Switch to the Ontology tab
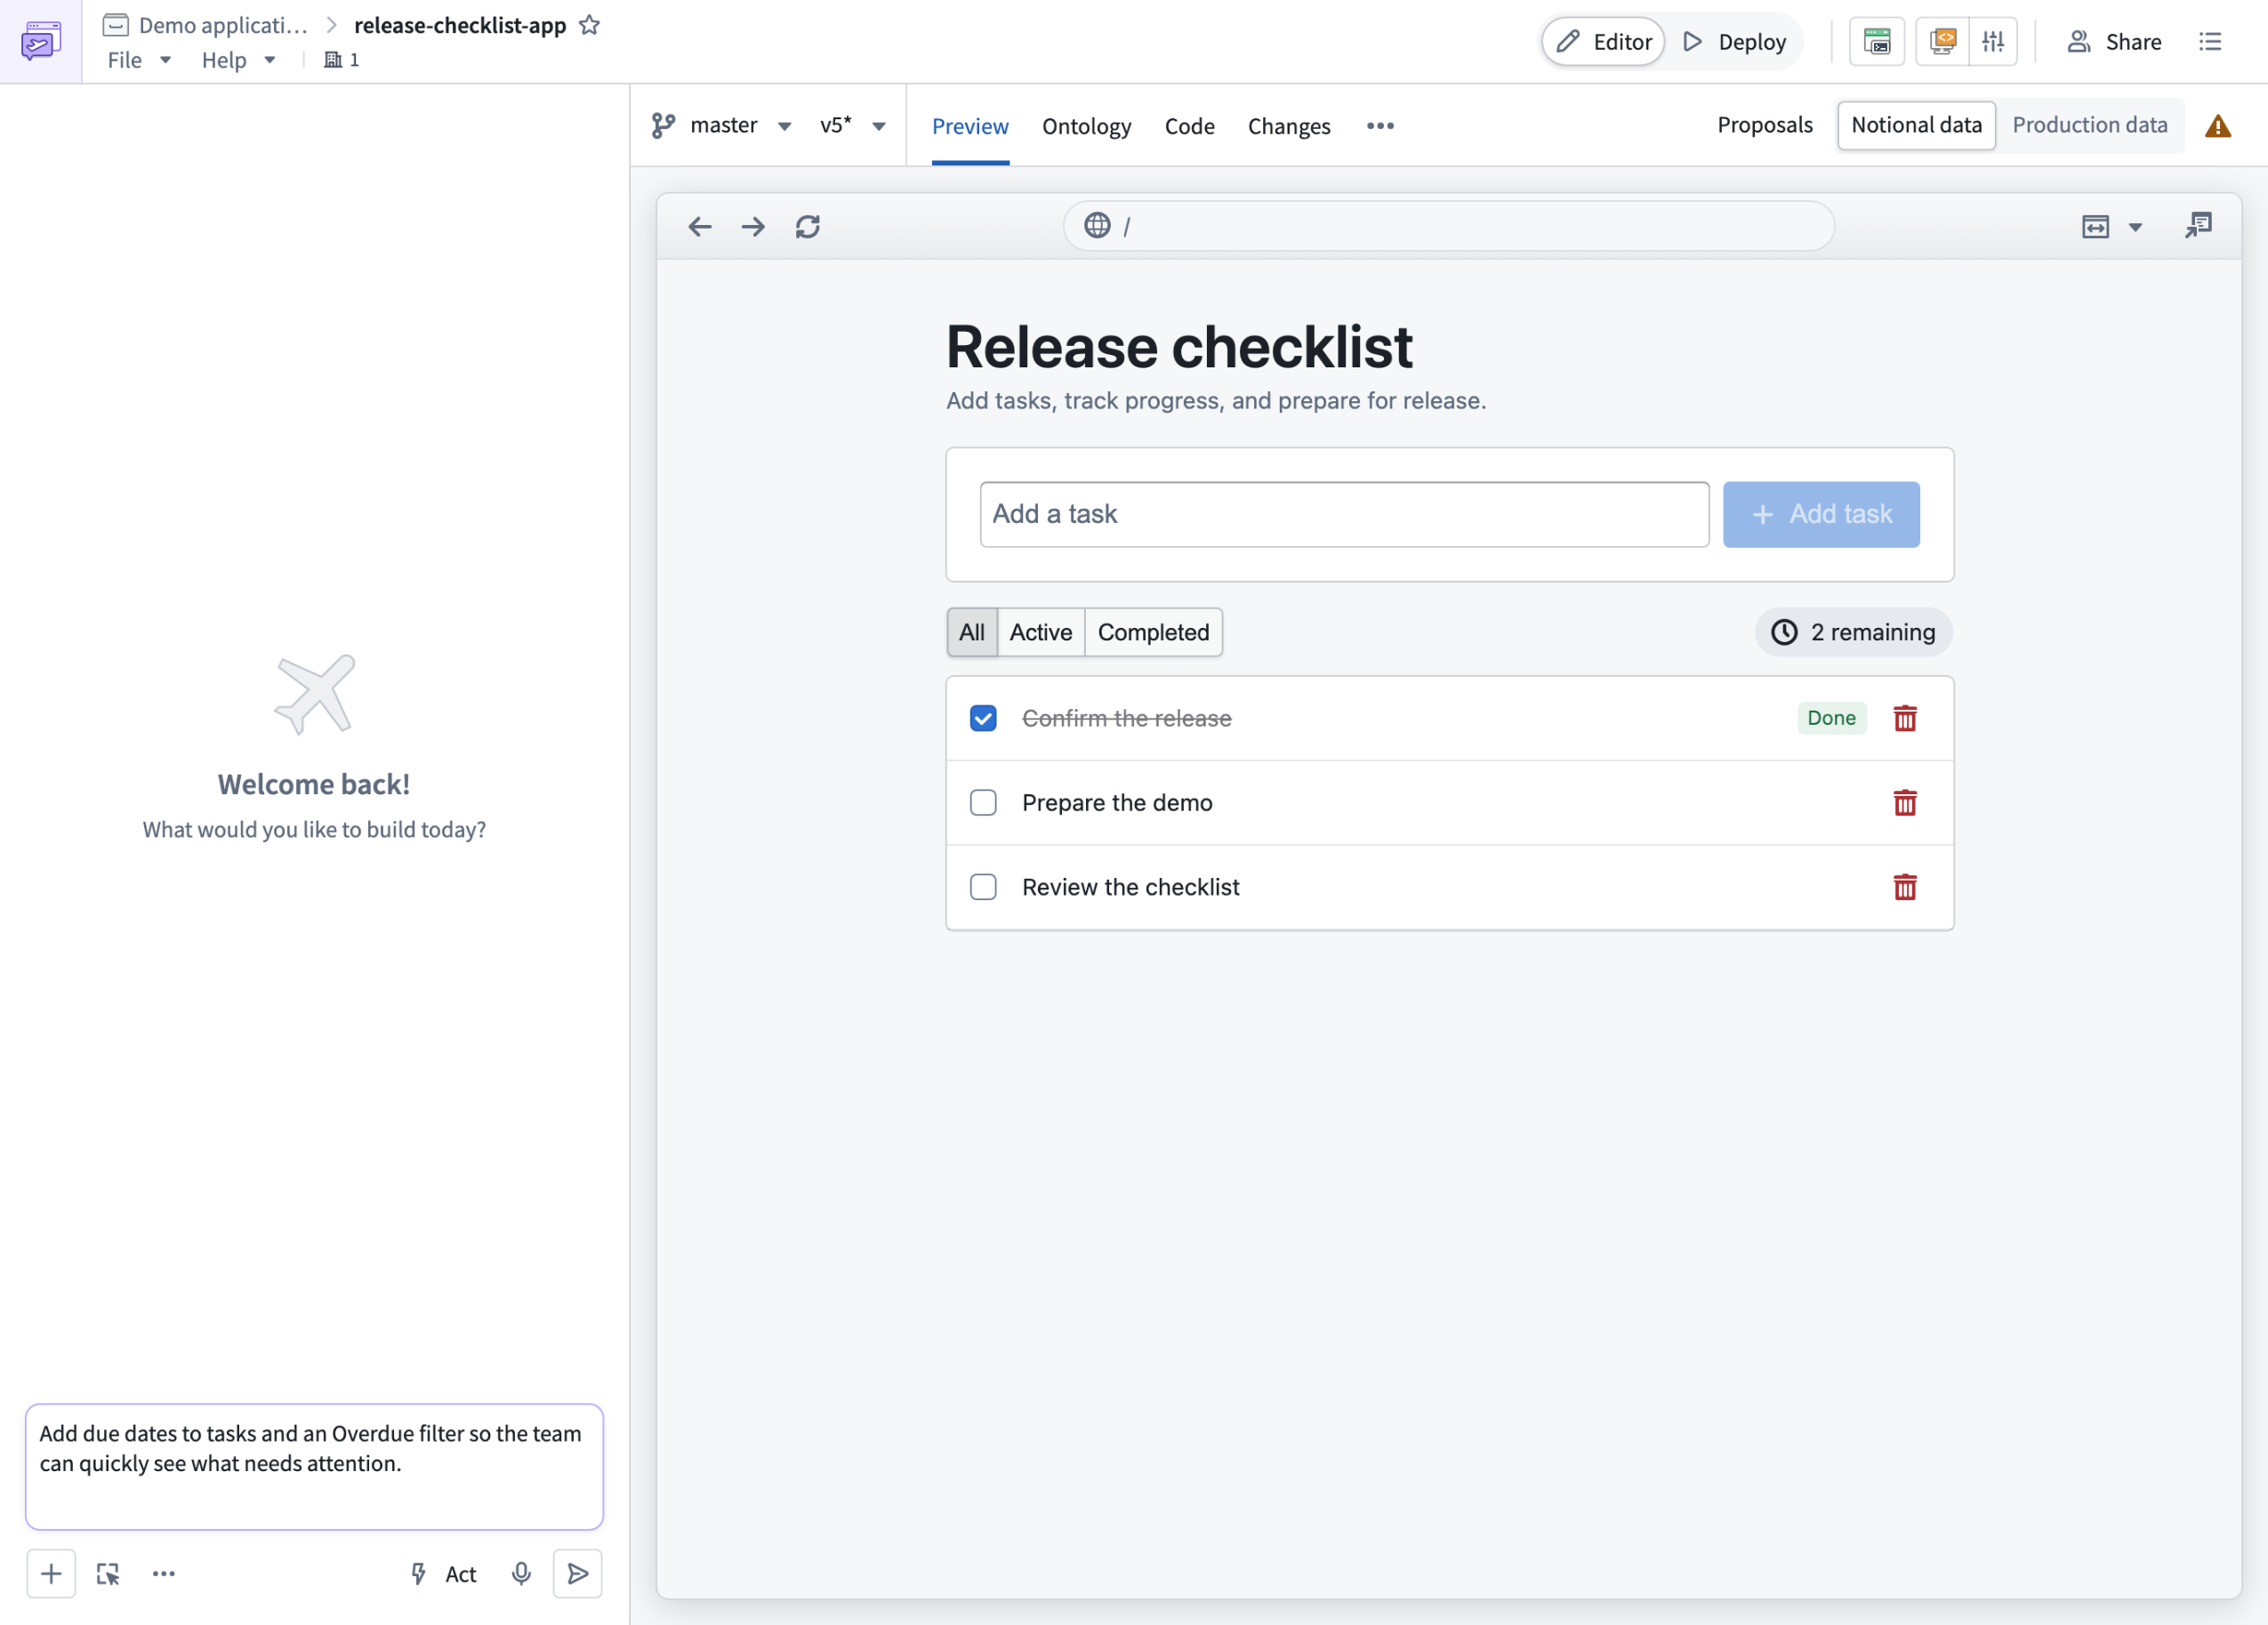Image resolution: width=2268 pixels, height=1625 pixels. coord(1086,126)
